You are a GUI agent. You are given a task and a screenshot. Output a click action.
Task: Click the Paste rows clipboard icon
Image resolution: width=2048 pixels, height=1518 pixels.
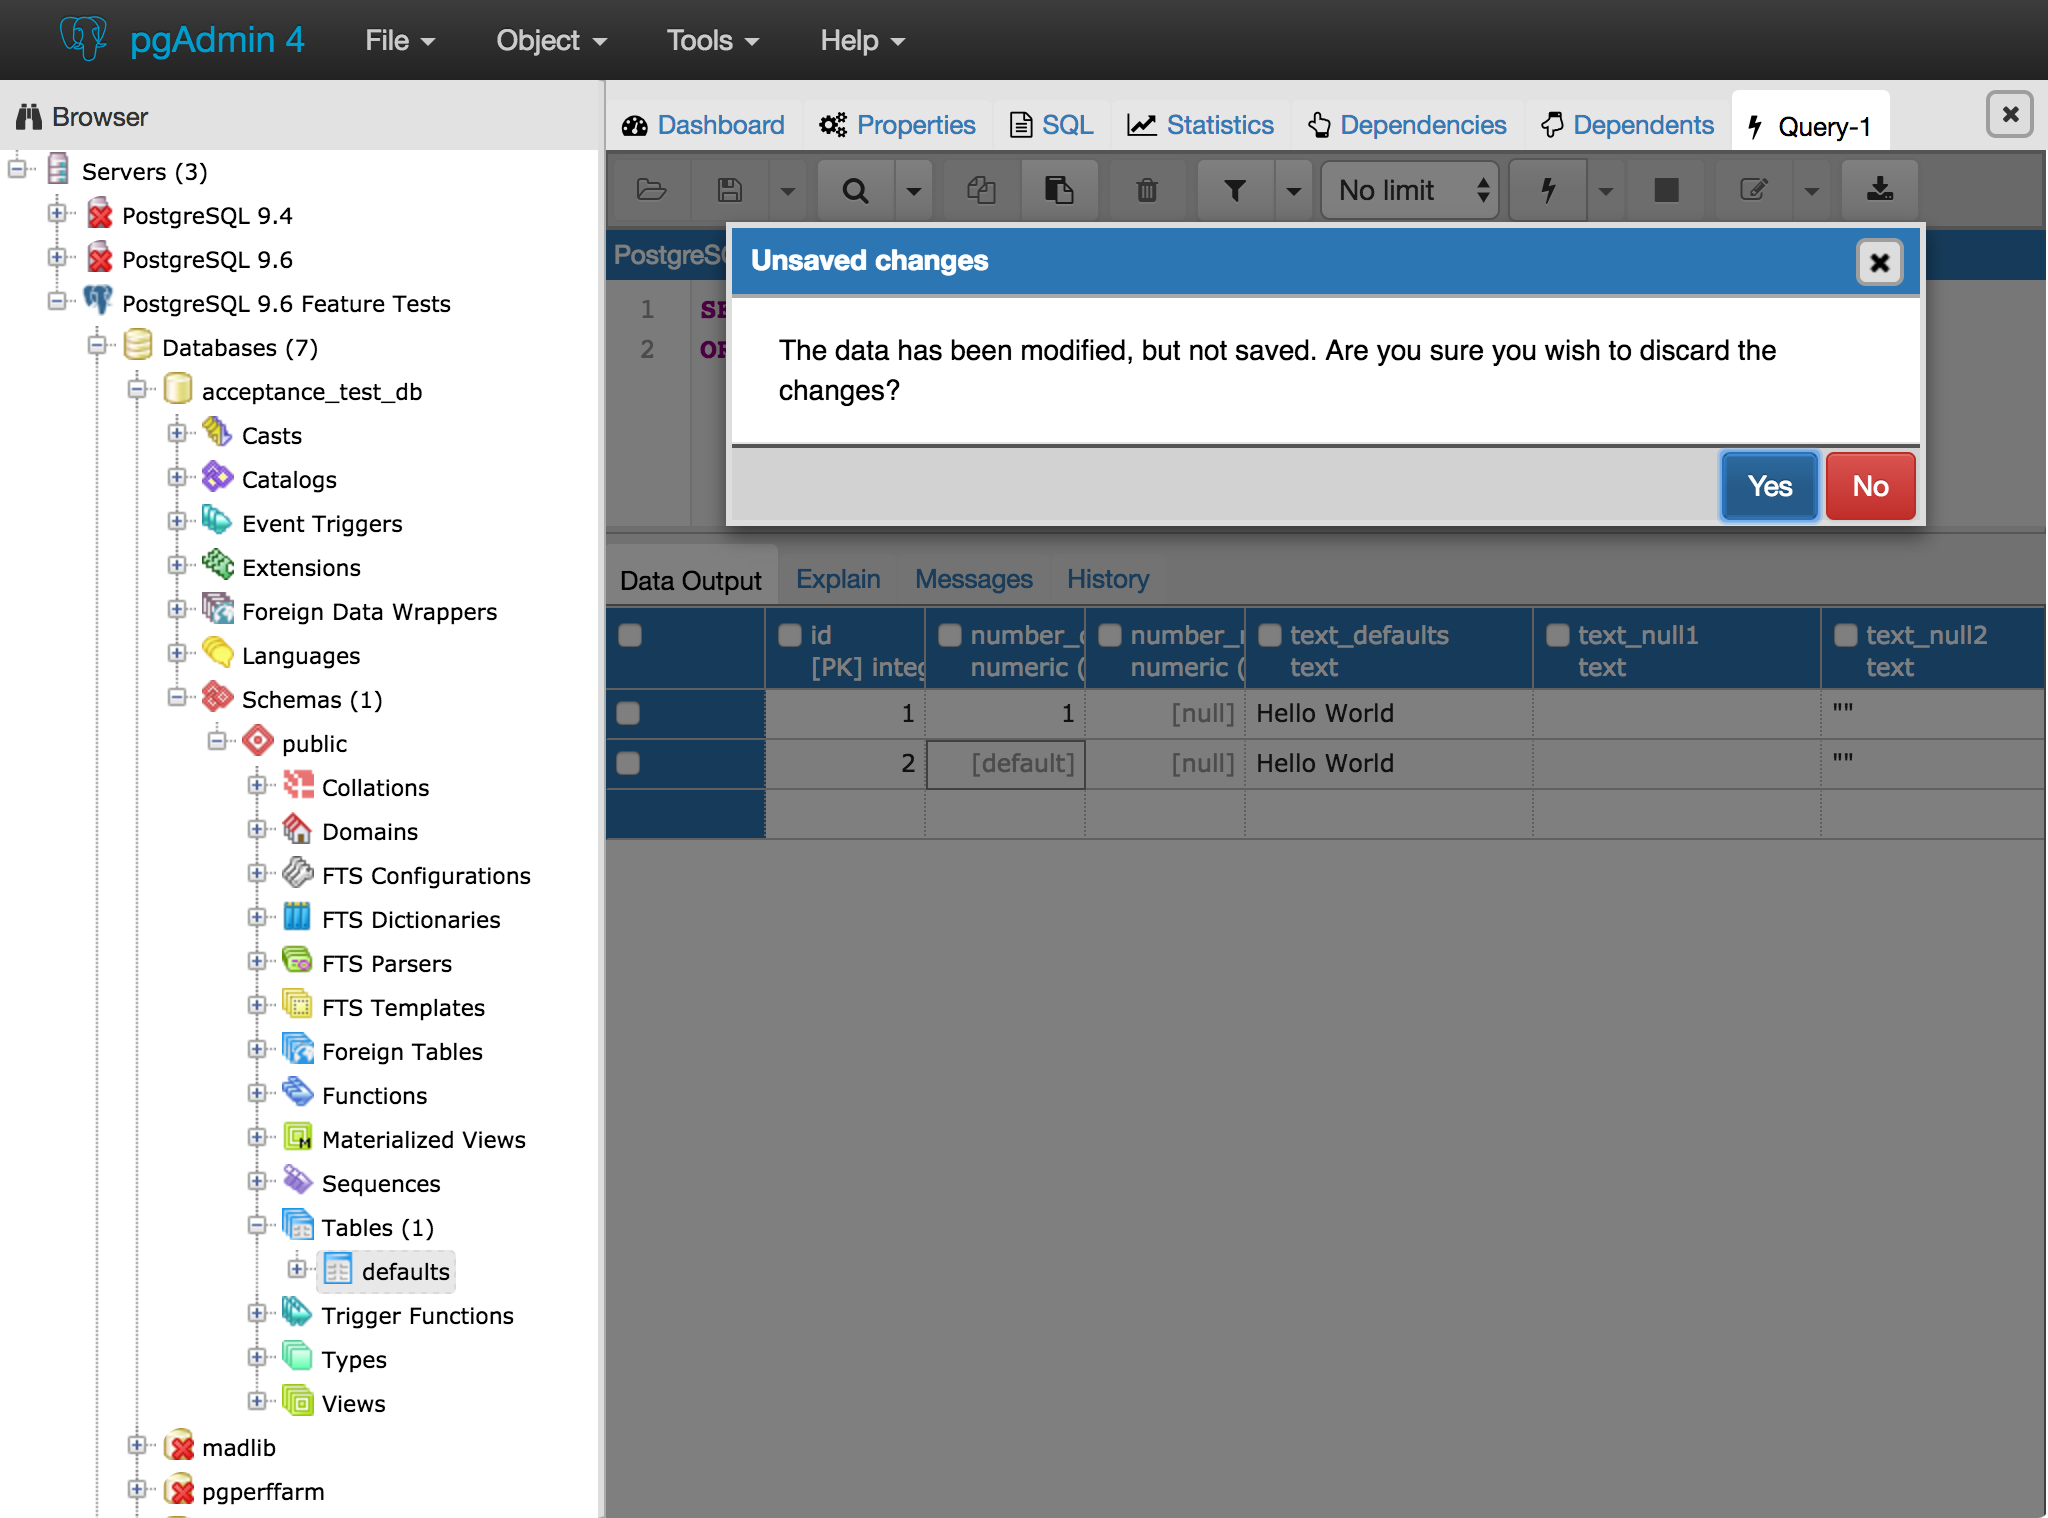coord(1058,190)
